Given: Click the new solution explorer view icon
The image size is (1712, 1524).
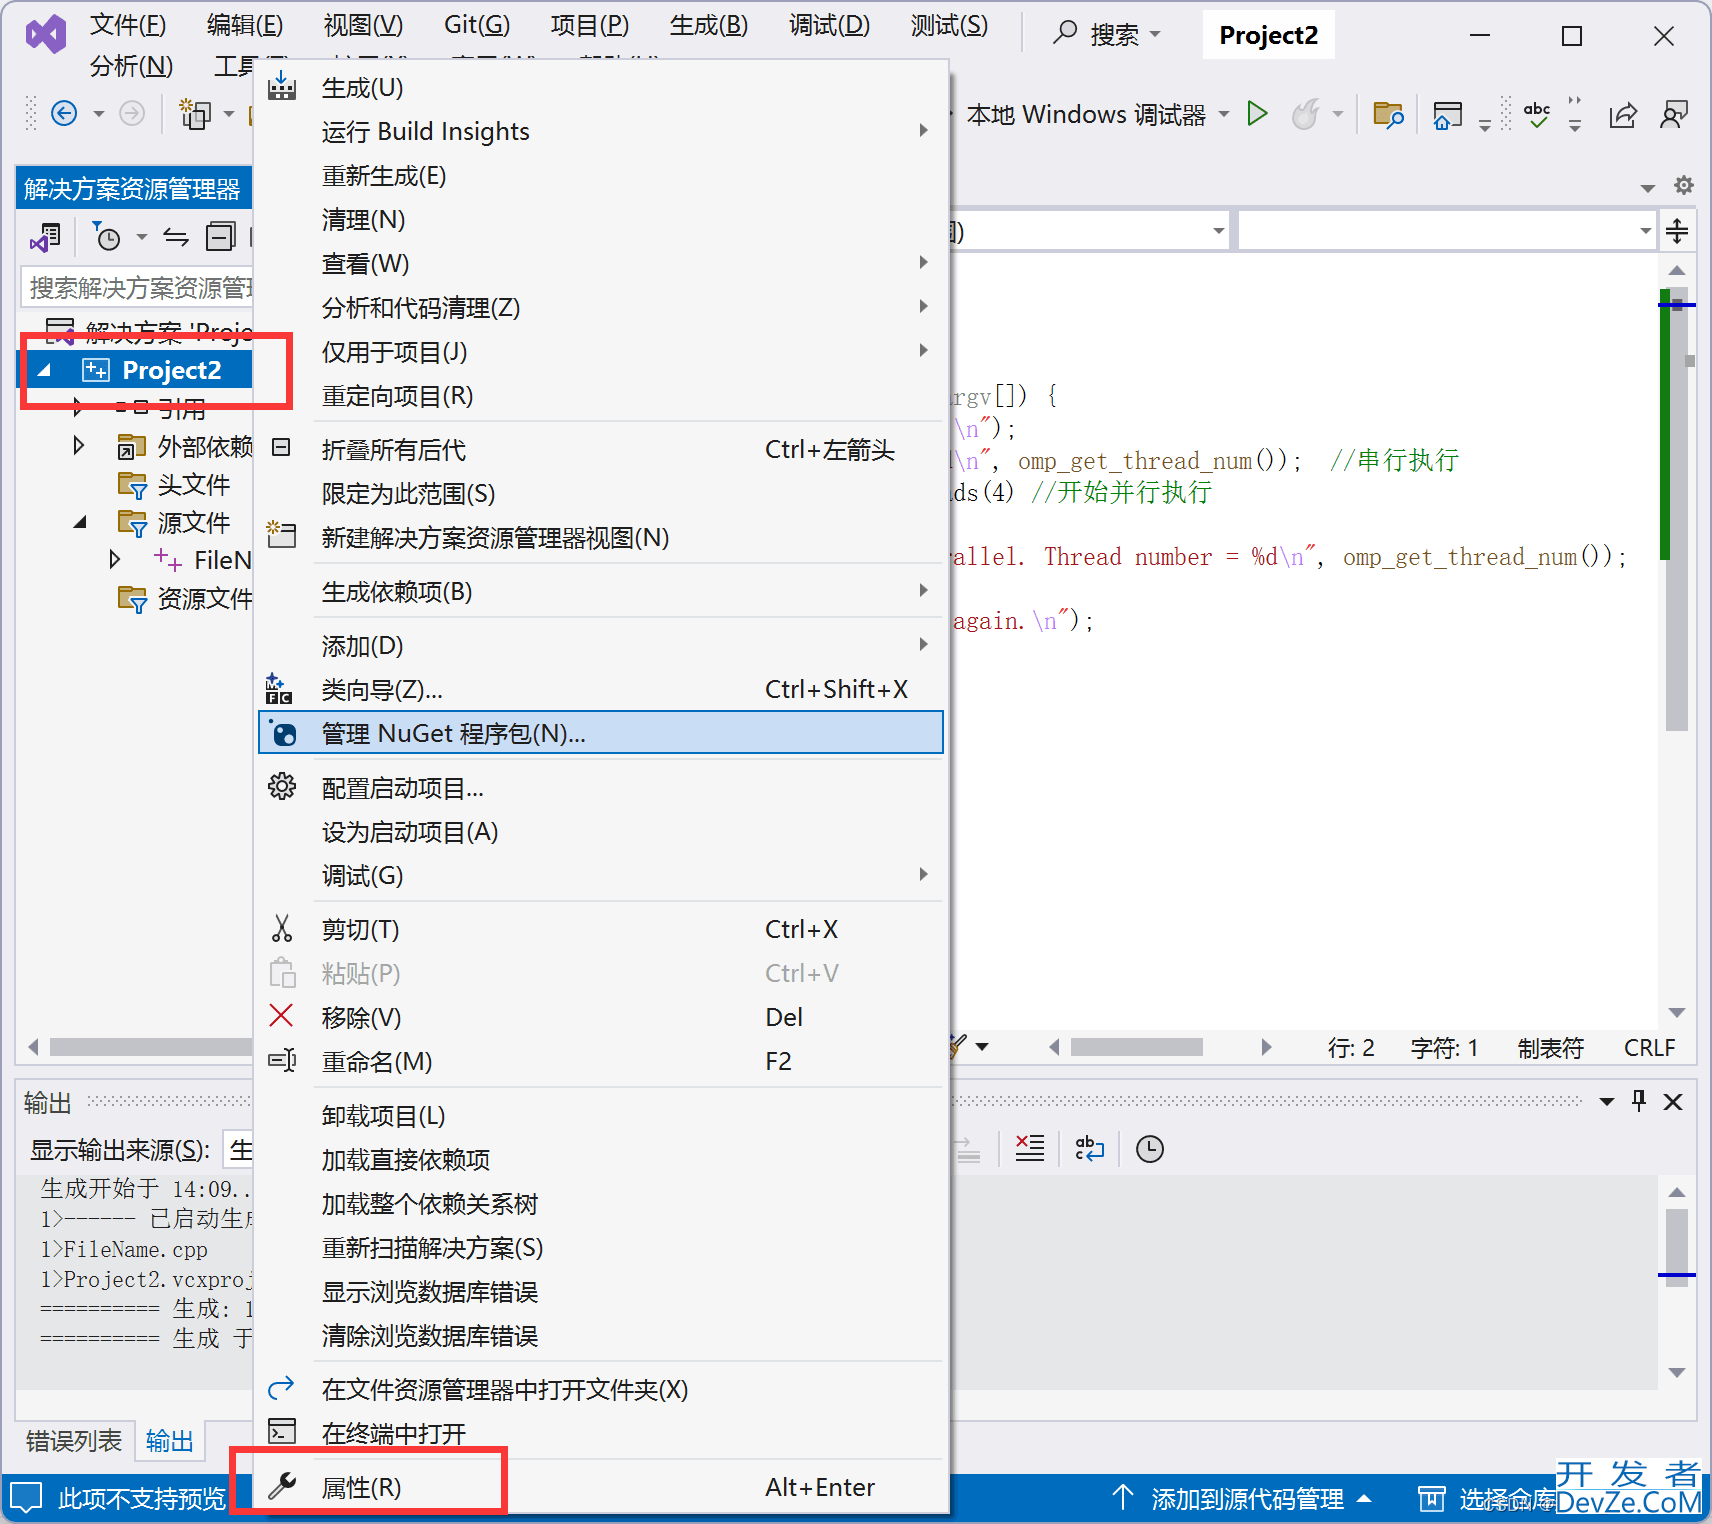Looking at the screenshot, I should (x=281, y=535).
